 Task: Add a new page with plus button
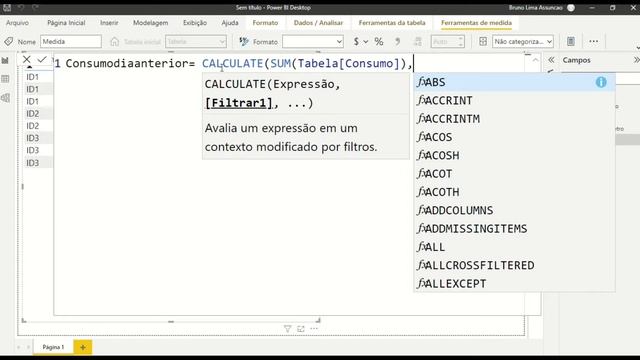[83, 347]
